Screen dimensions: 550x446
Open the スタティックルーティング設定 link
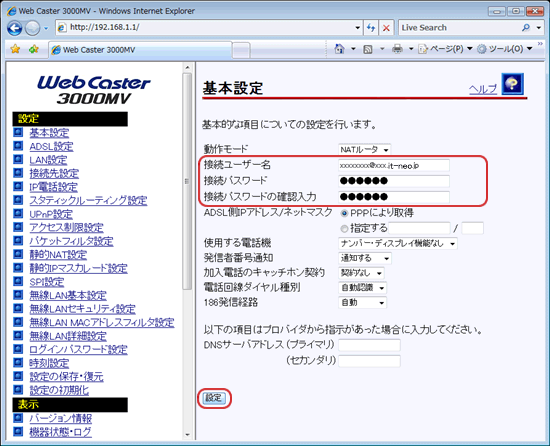pyautogui.click(x=88, y=200)
